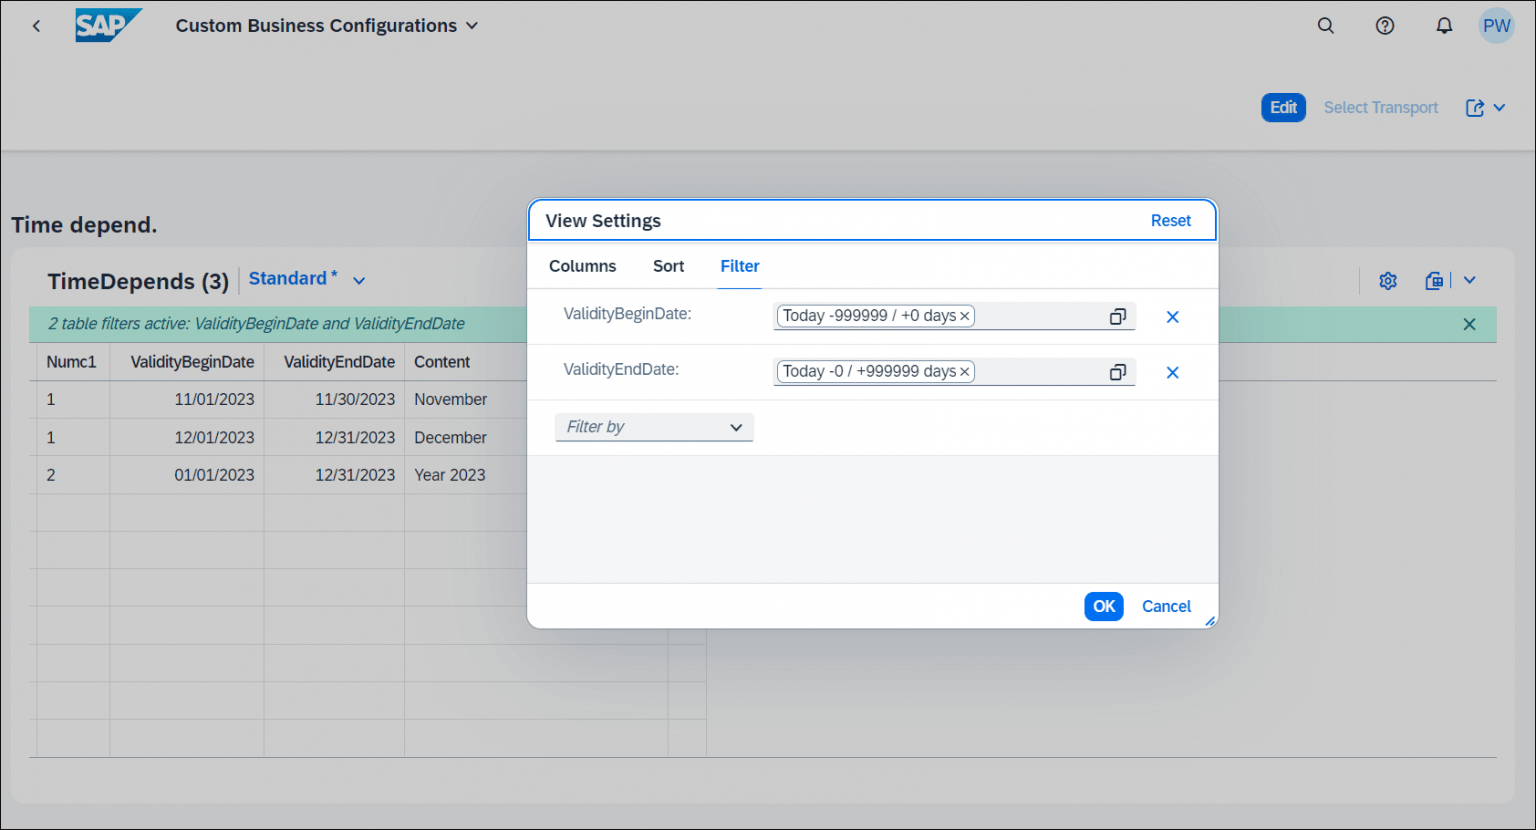Open the Filter by dropdown
The height and width of the screenshot is (830, 1536).
pos(653,427)
